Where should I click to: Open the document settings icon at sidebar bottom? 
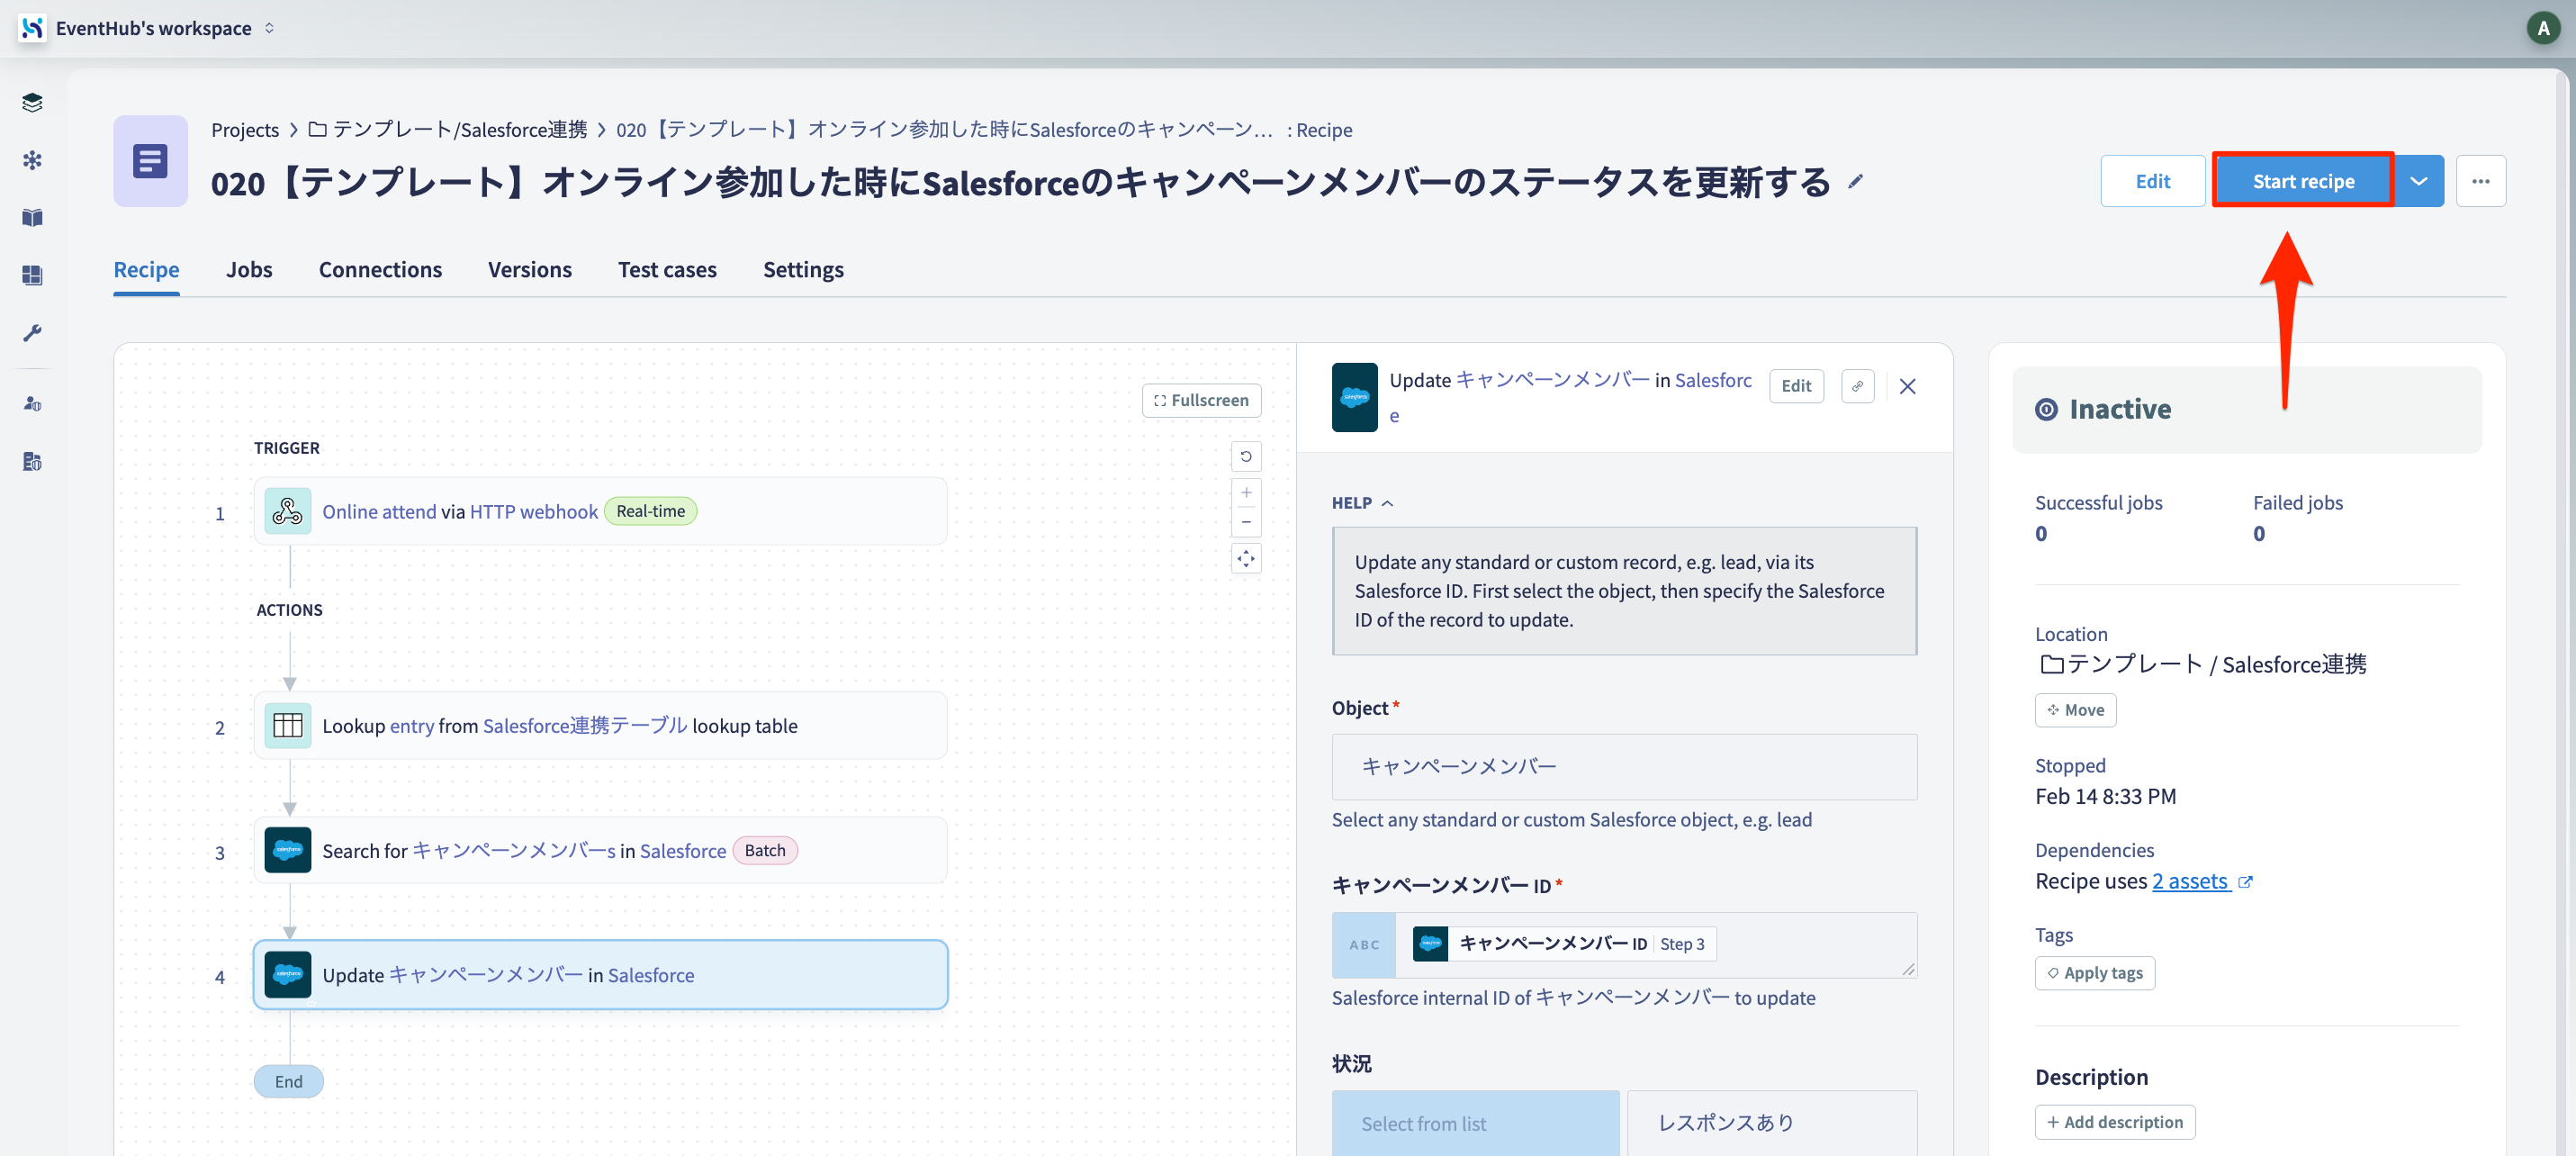click(32, 462)
